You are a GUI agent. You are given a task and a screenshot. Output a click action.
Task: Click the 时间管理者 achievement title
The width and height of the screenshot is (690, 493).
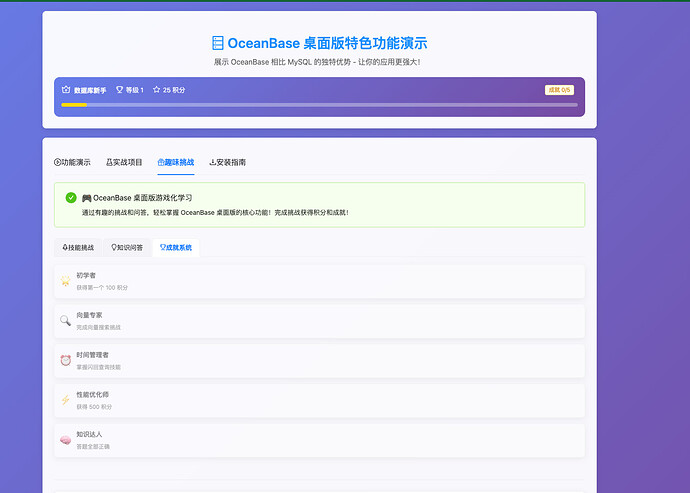(x=92, y=355)
